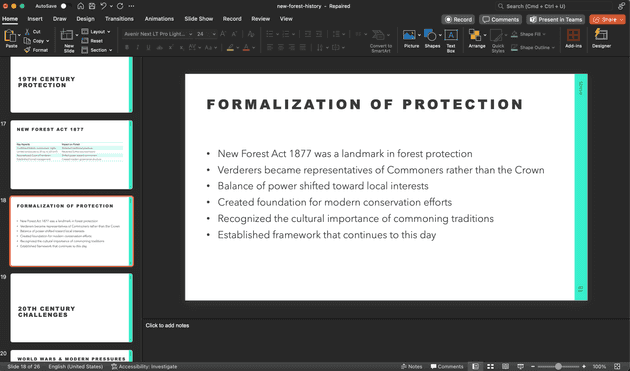Open the Arrange tool
Viewport: 630px width, 371px height.
click(x=475, y=35)
